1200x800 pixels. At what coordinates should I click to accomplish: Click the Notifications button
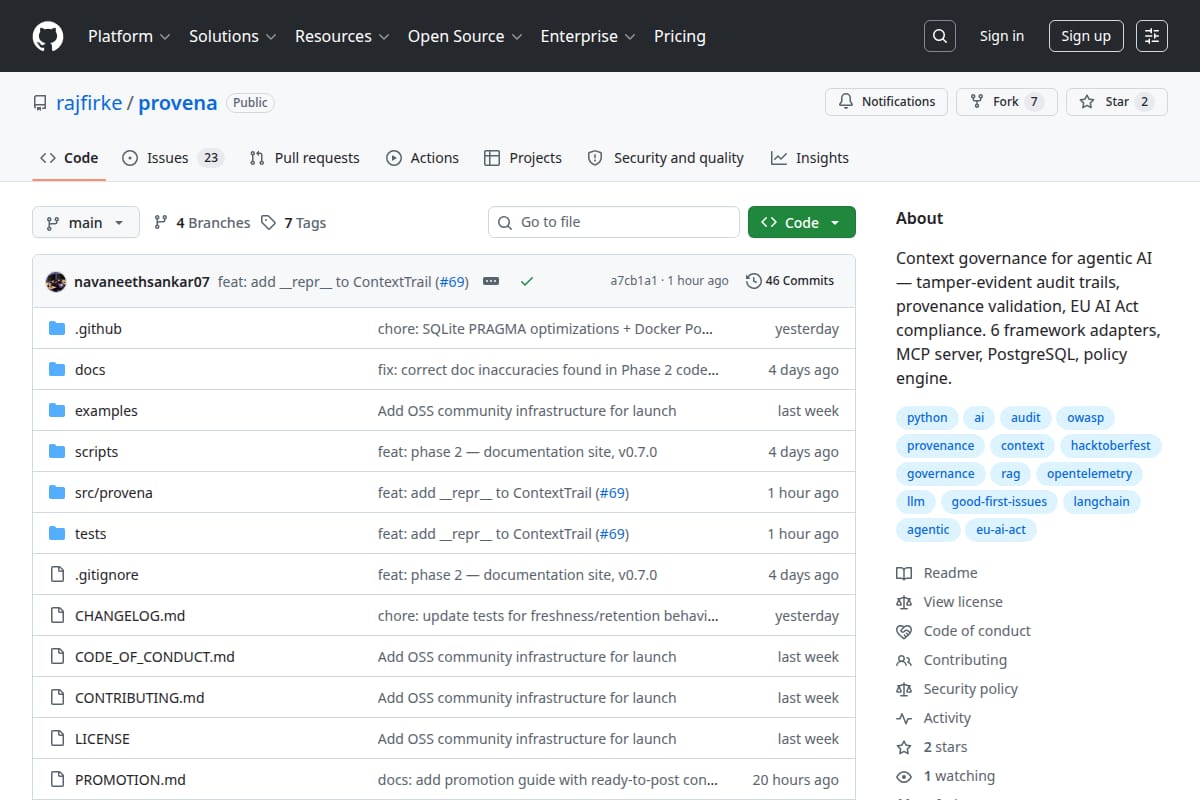(x=887, y=102)
